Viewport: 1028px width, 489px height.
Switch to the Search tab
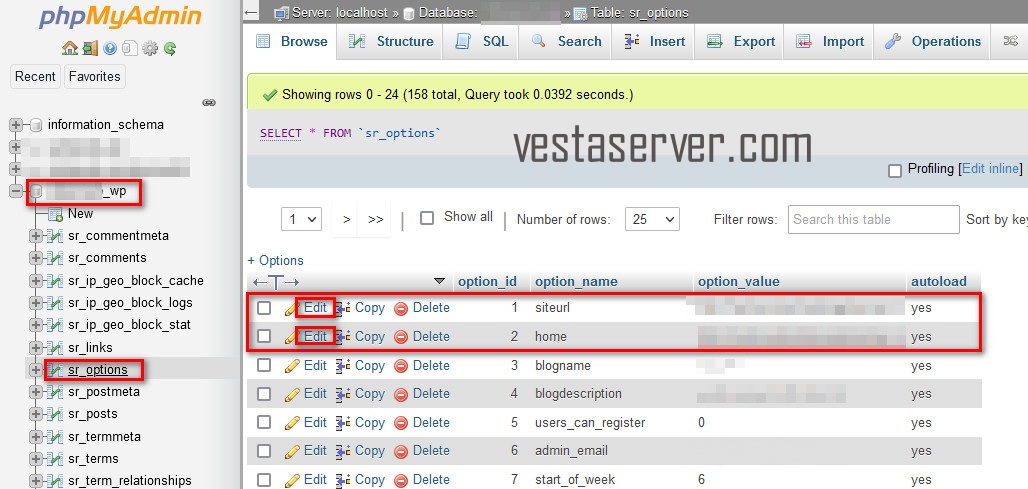coord(566,41)
